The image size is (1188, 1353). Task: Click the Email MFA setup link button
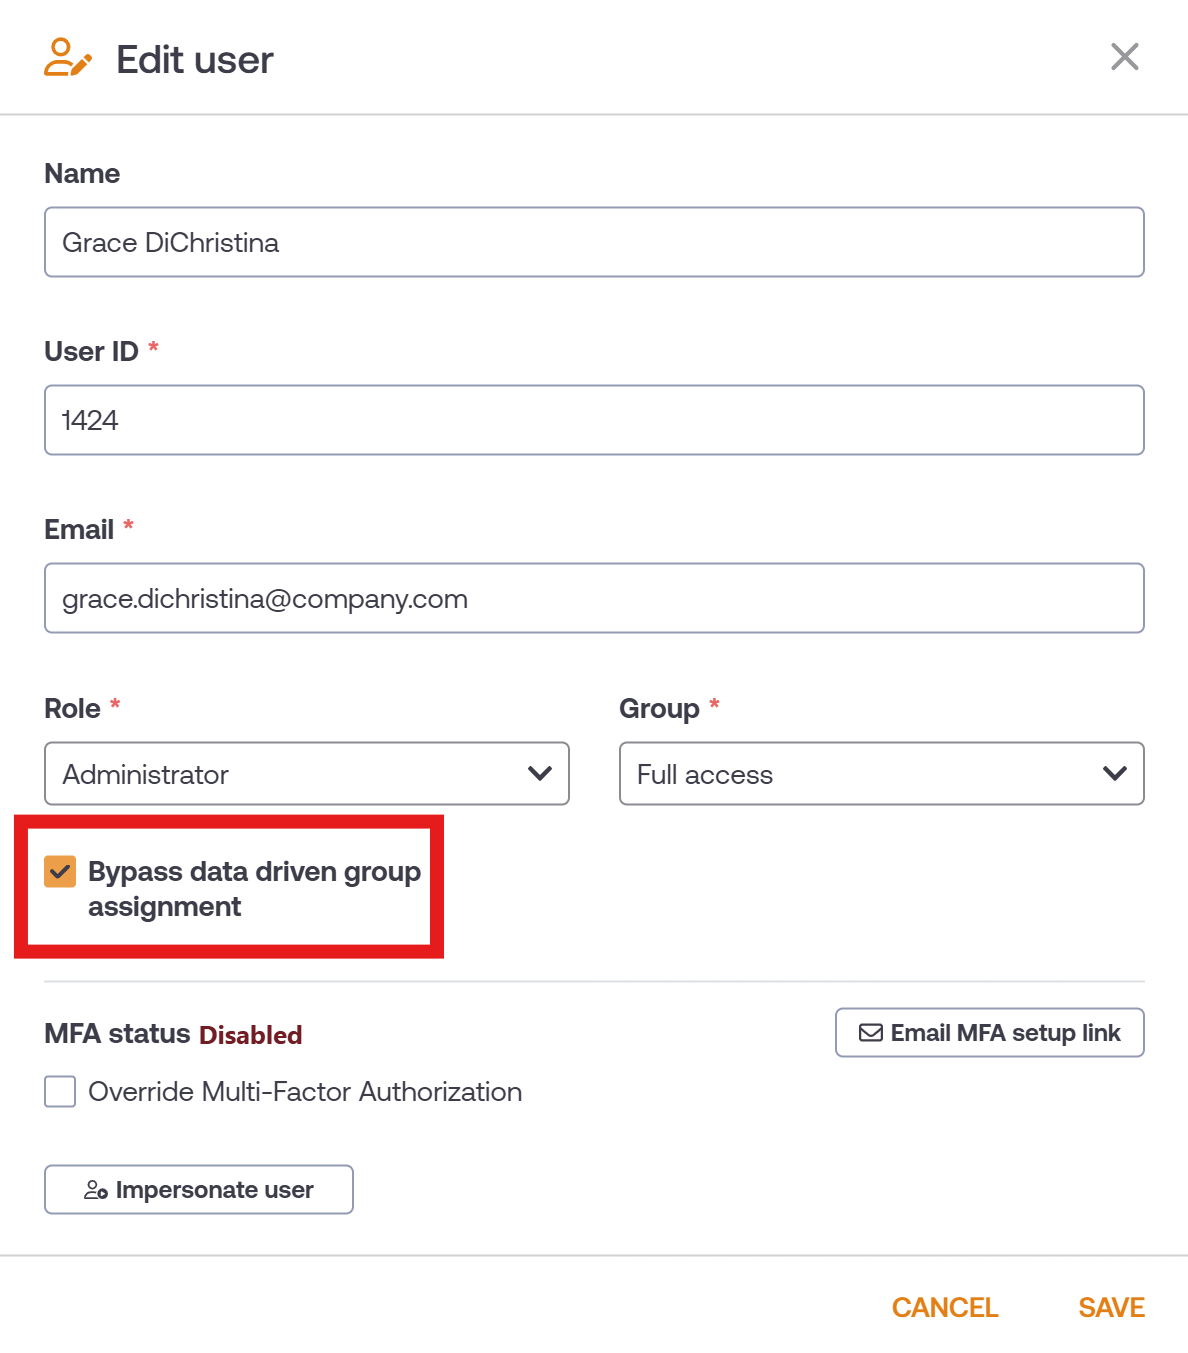990,1032
